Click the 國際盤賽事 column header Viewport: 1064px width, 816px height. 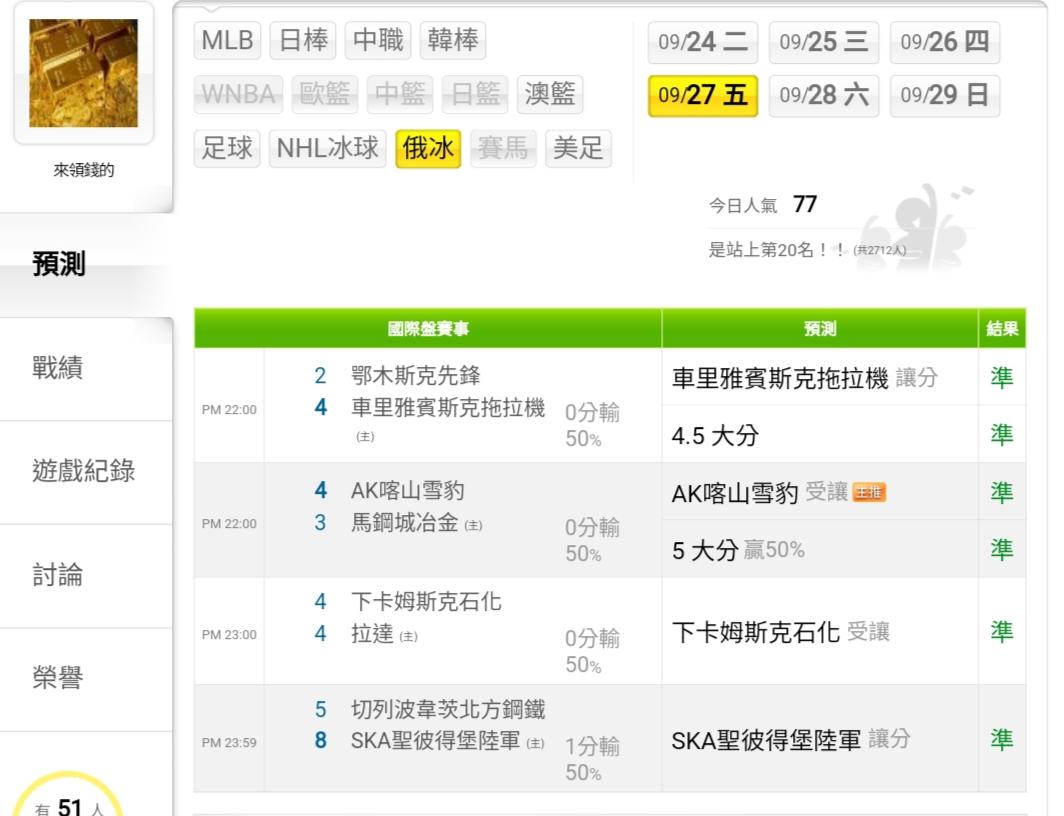tap(428, 329)
